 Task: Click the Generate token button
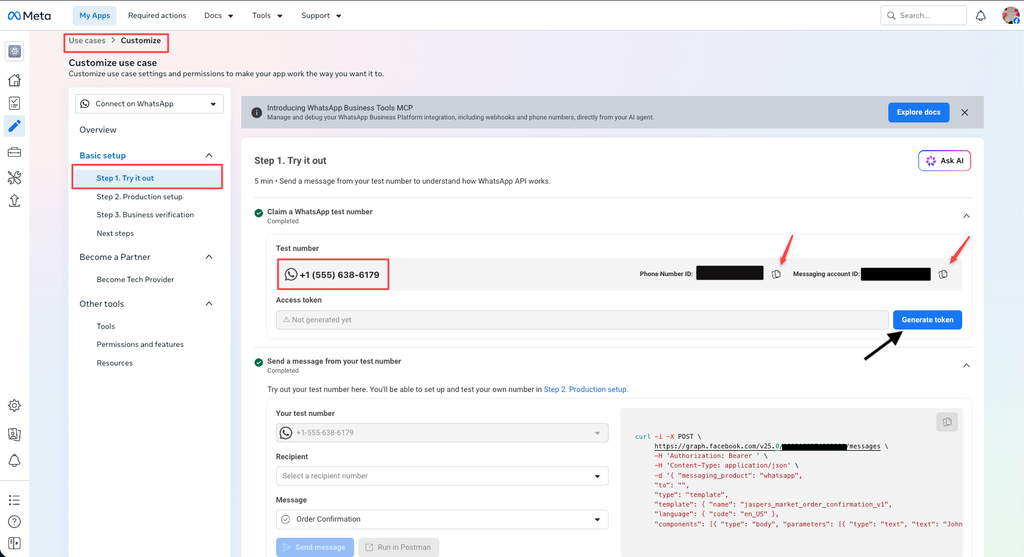pyautogui.click(x=927, y=320)
